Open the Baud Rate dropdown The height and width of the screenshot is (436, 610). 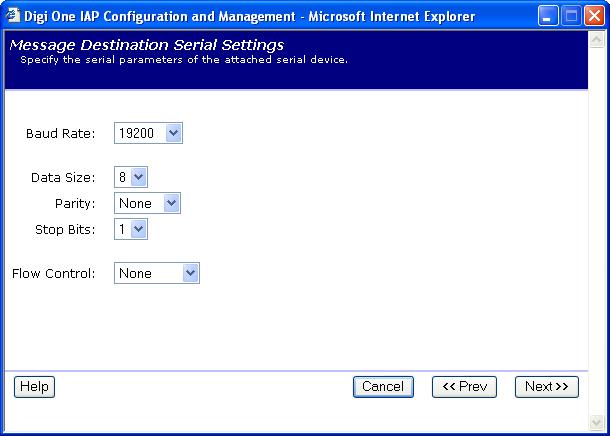(x=148, y=133)
